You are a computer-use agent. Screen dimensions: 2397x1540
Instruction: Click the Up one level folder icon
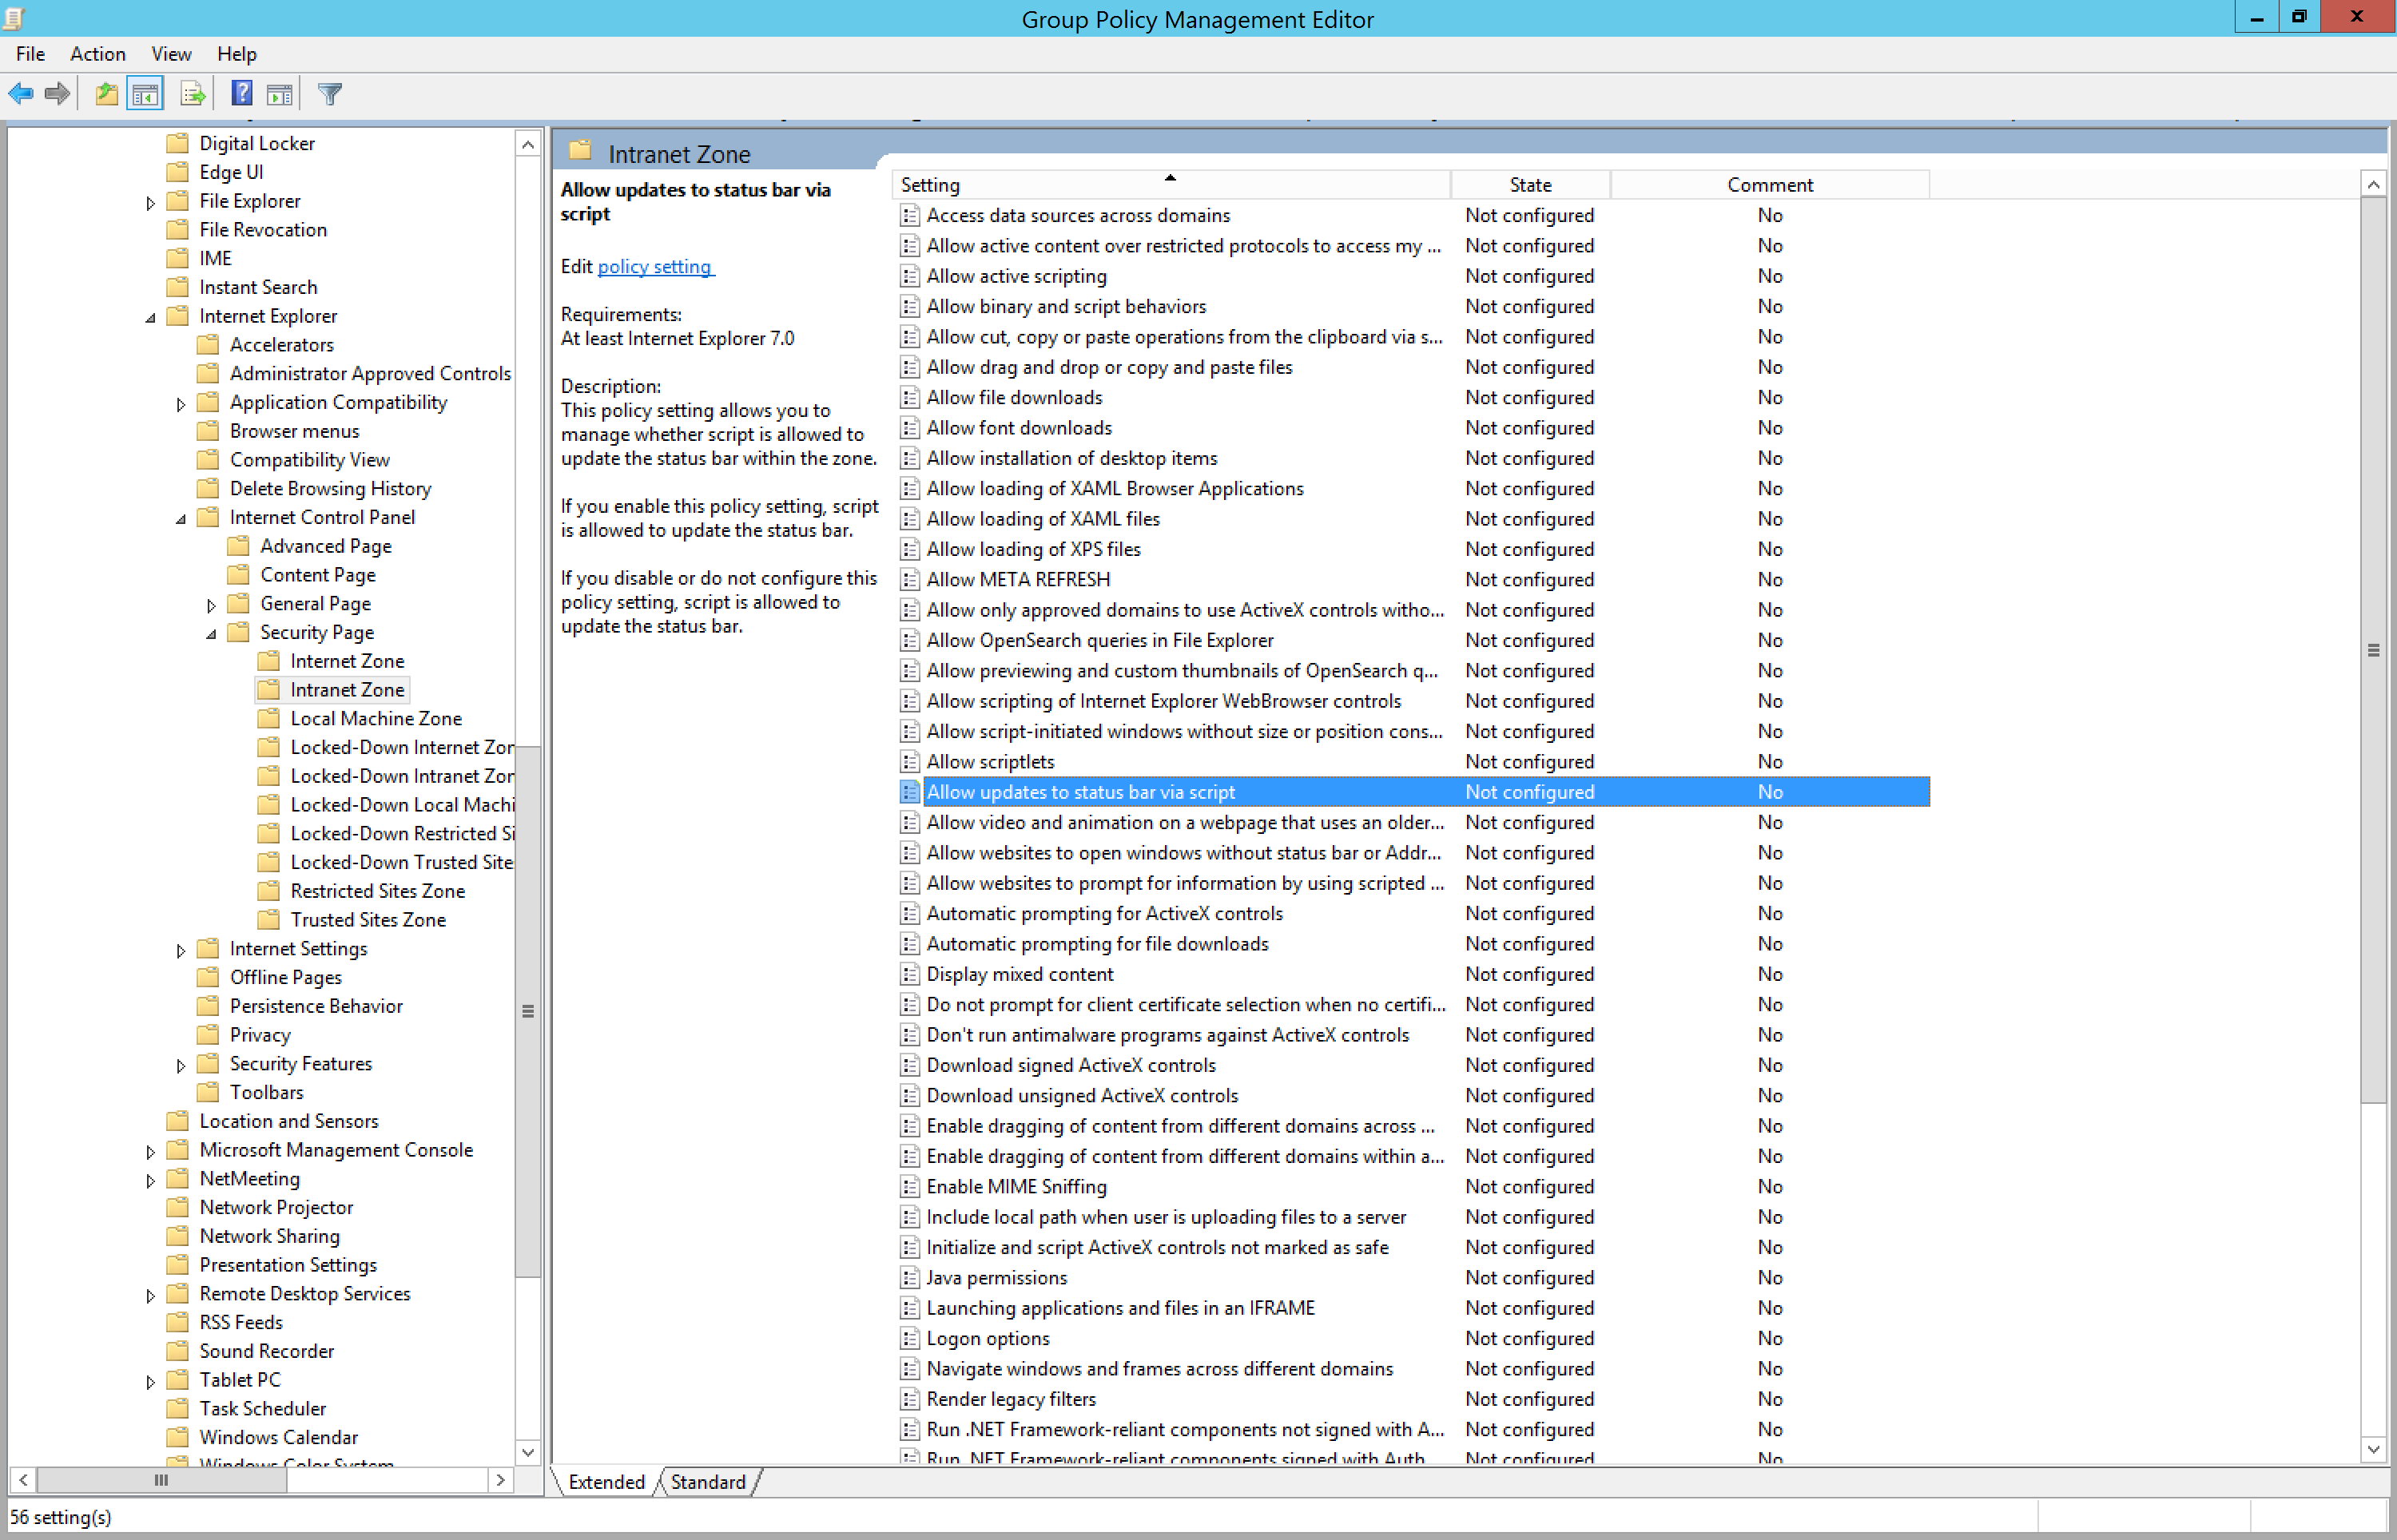(x=106, y=93)
